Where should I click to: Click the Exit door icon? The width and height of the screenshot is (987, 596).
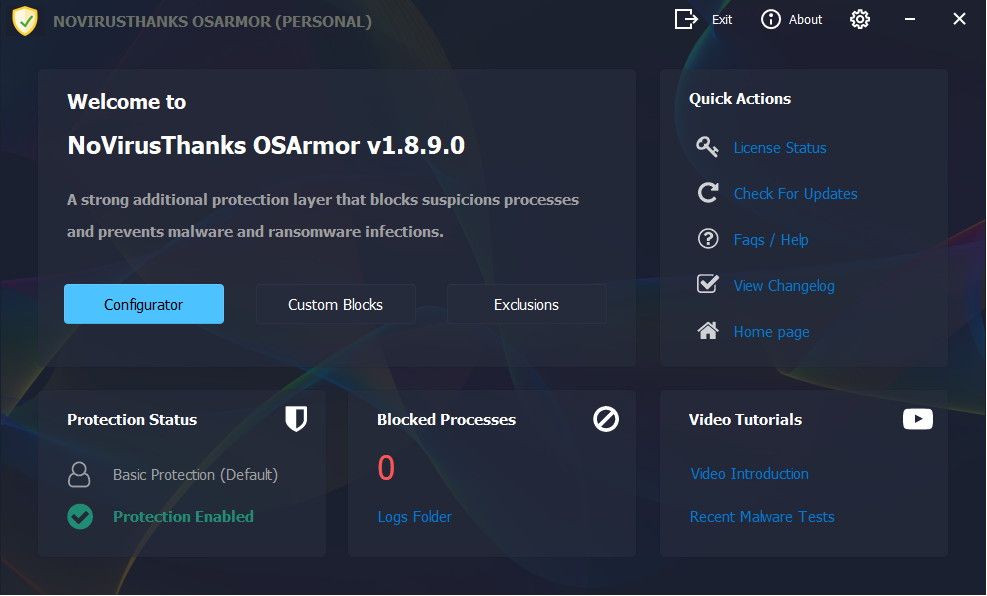(x=686, y=19)
